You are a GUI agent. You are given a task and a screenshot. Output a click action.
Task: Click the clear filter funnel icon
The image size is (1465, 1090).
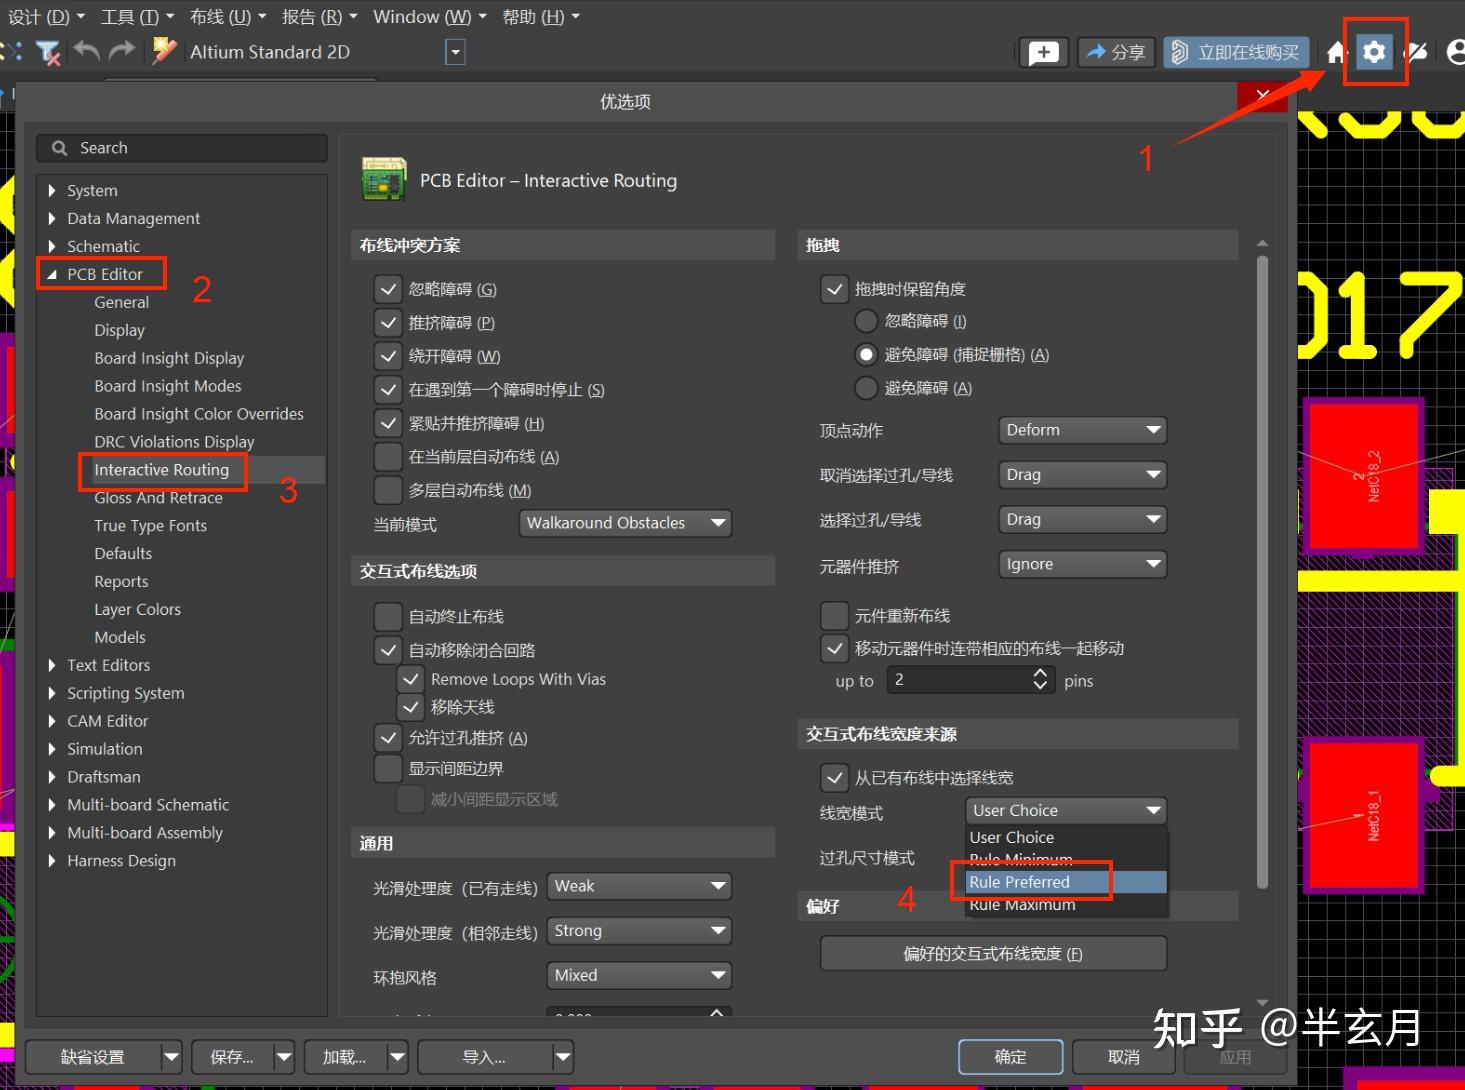[47, 52]
